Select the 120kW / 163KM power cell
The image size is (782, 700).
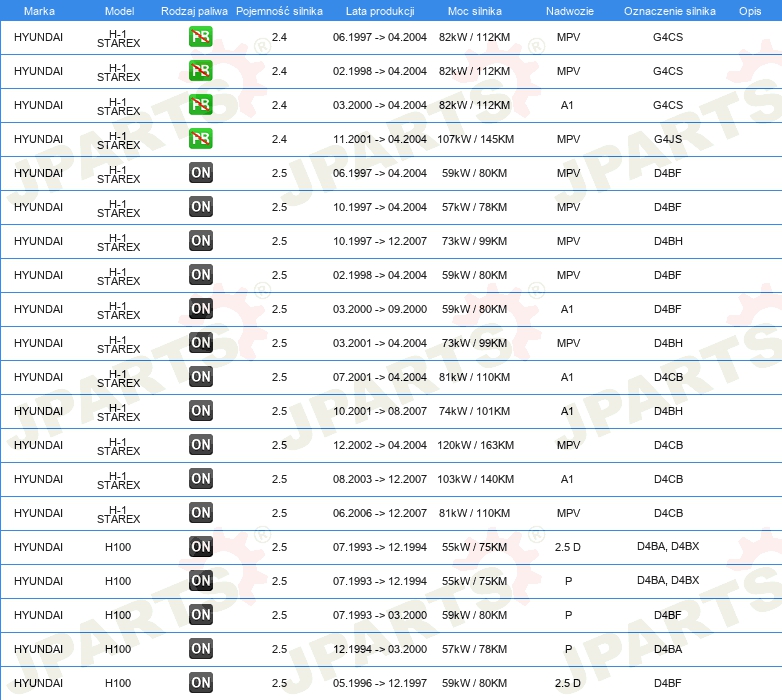(x=475, y=445)
